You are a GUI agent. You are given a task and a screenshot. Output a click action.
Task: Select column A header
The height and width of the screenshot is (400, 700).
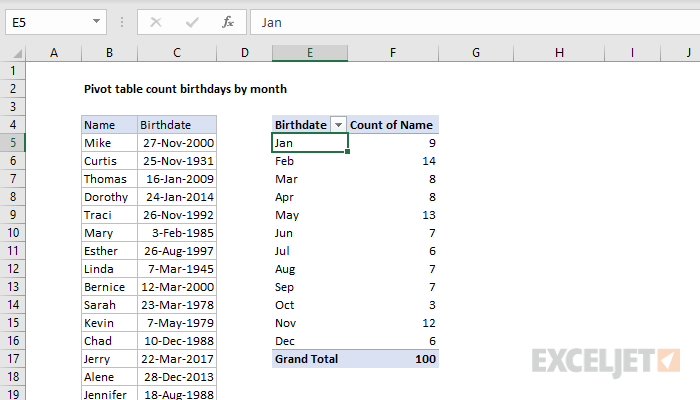pos(54,53)
